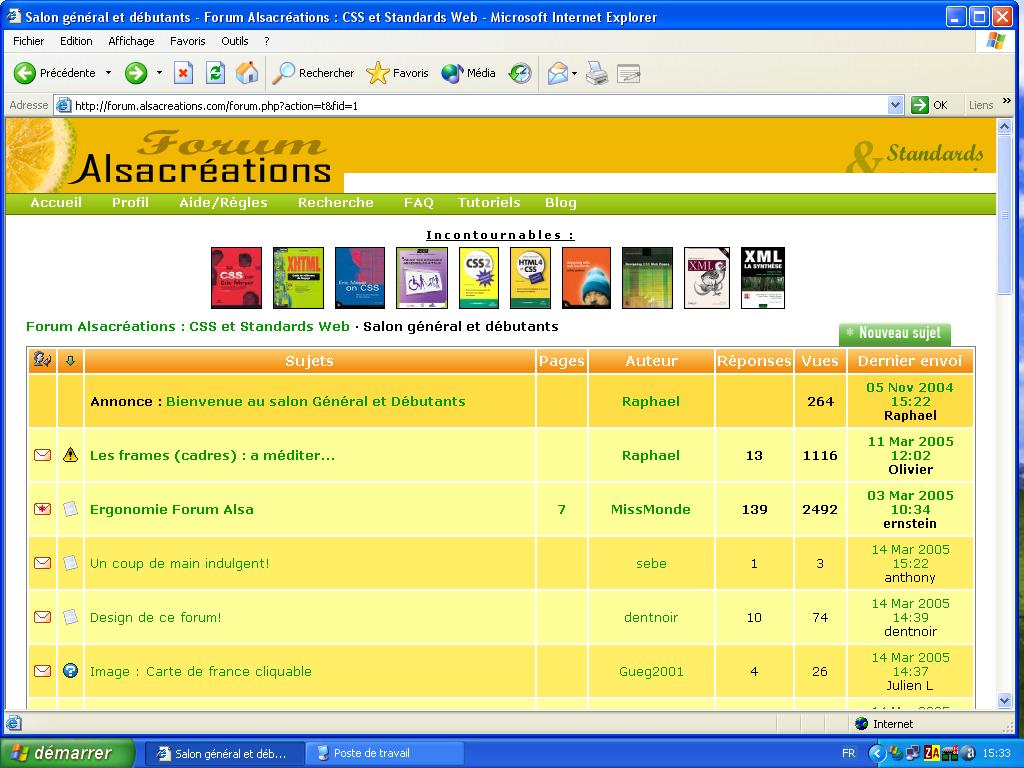Open the Bienvenue au salon Général announcement
The height and width of the screenshot is (768, 1024).
[x=315, y=402]
